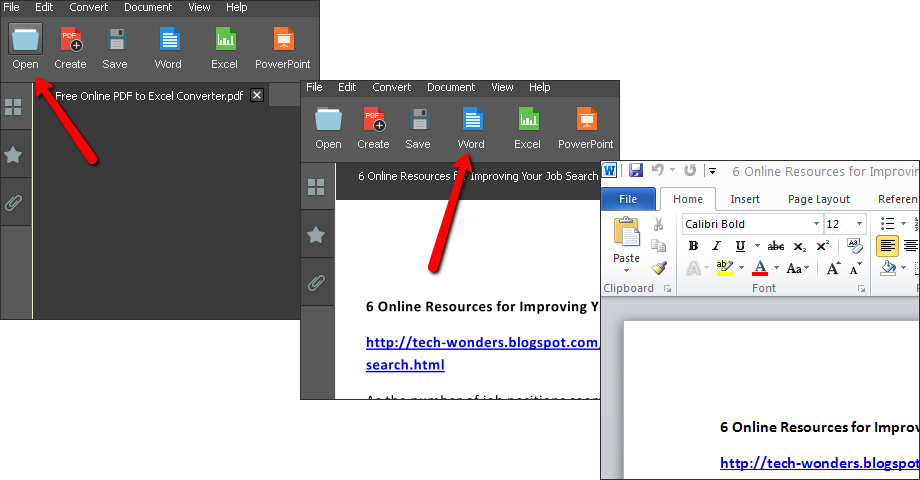Click the Paste clipboard icon in Word
The image size is (920, 480).
[x=627, y=231]
